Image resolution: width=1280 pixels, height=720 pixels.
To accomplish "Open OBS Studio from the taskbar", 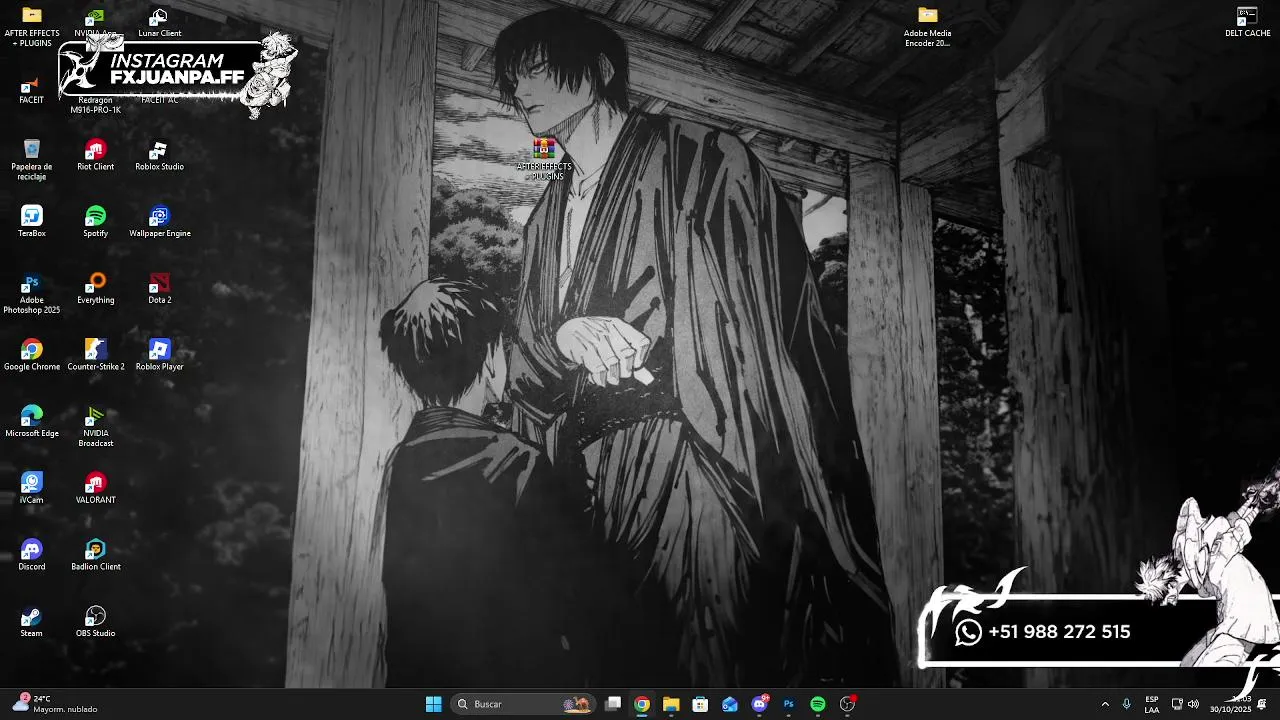I will pyautogui.click(x=847, y=704).
